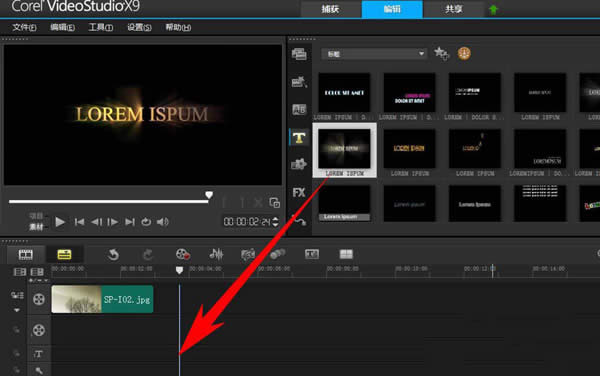This screenshot has height=376, width=600.
Task: Open the 编辑(E) menu
Action: (62, 28)
